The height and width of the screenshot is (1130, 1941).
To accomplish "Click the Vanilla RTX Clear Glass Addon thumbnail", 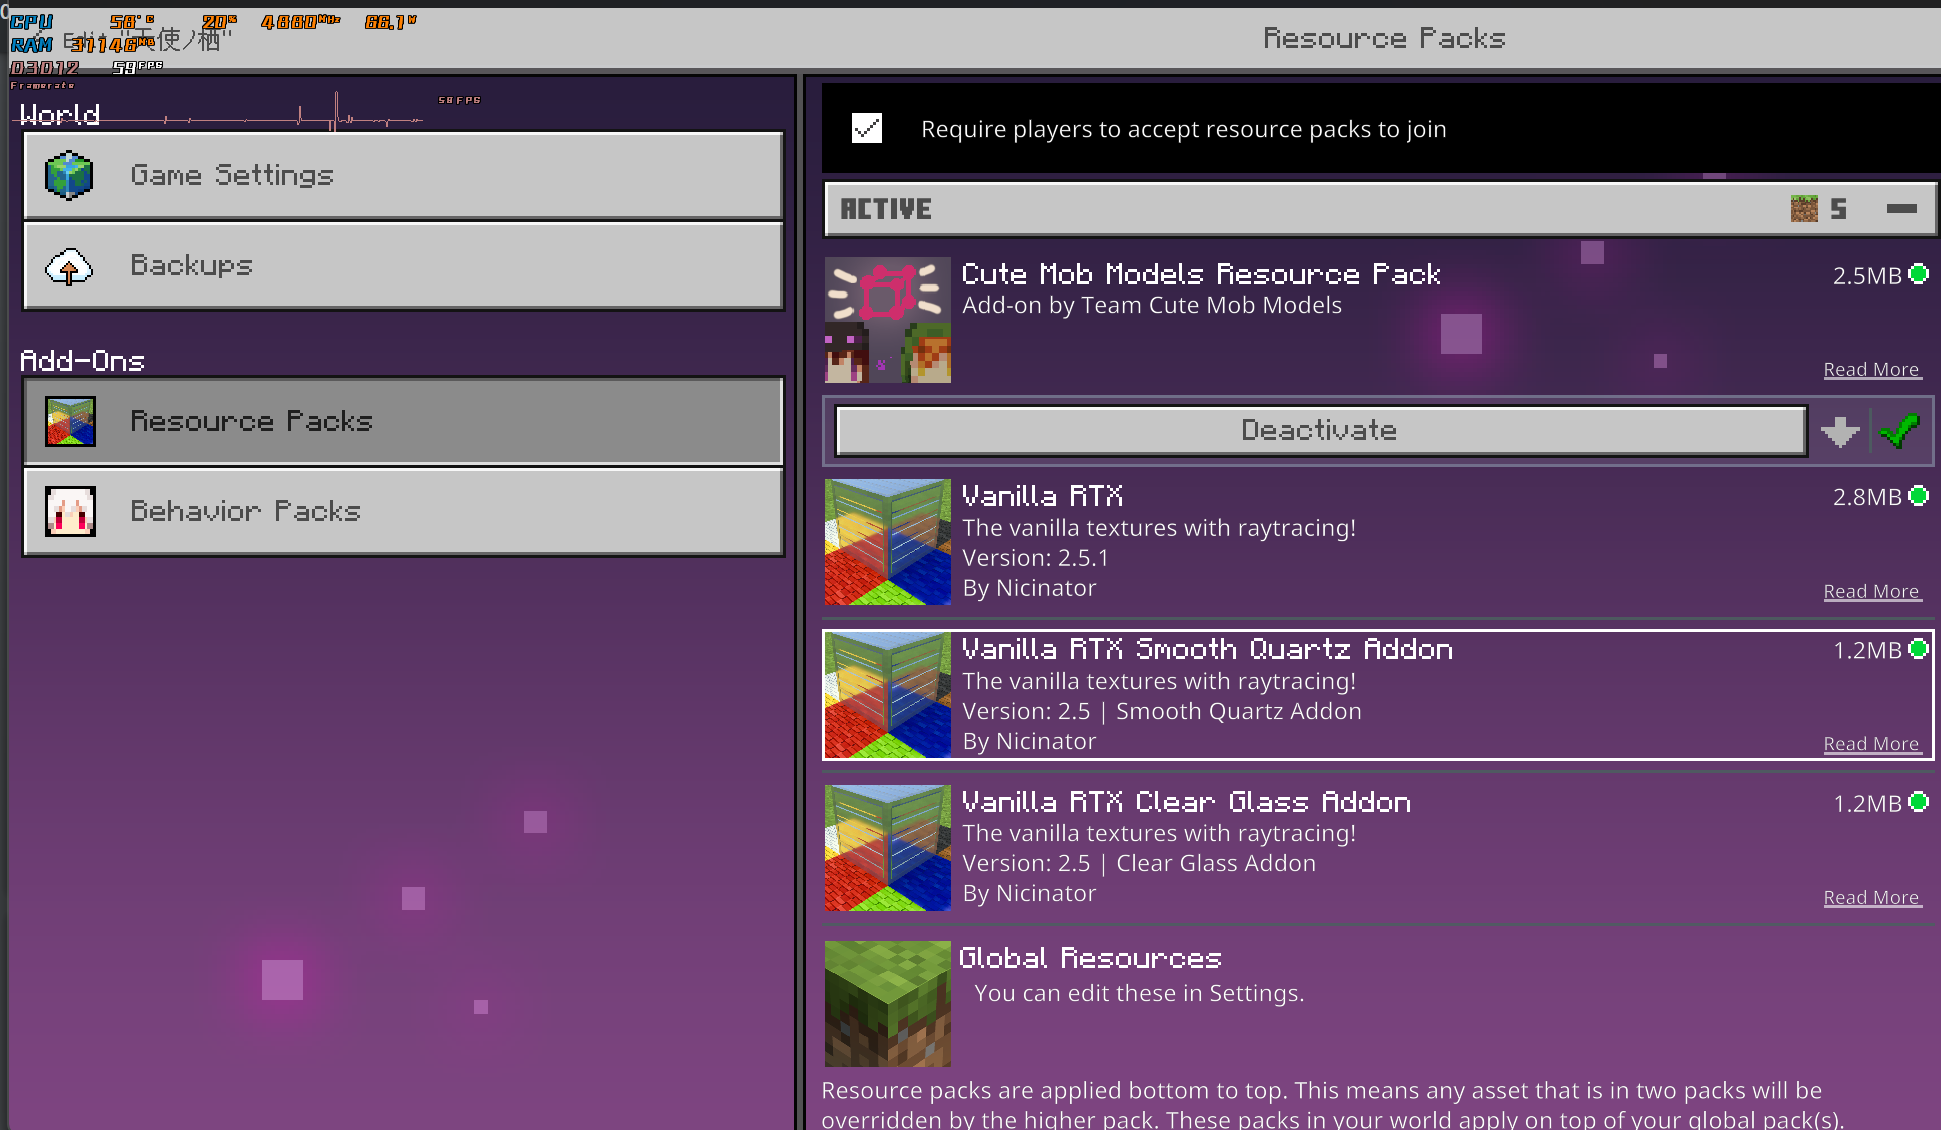I will [887, 848].
